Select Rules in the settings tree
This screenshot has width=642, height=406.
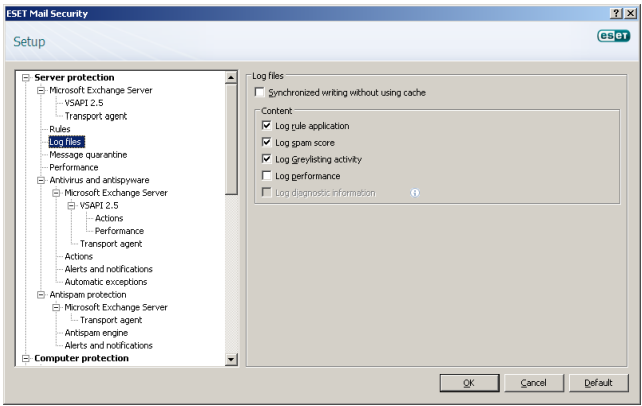pos(60,129)
